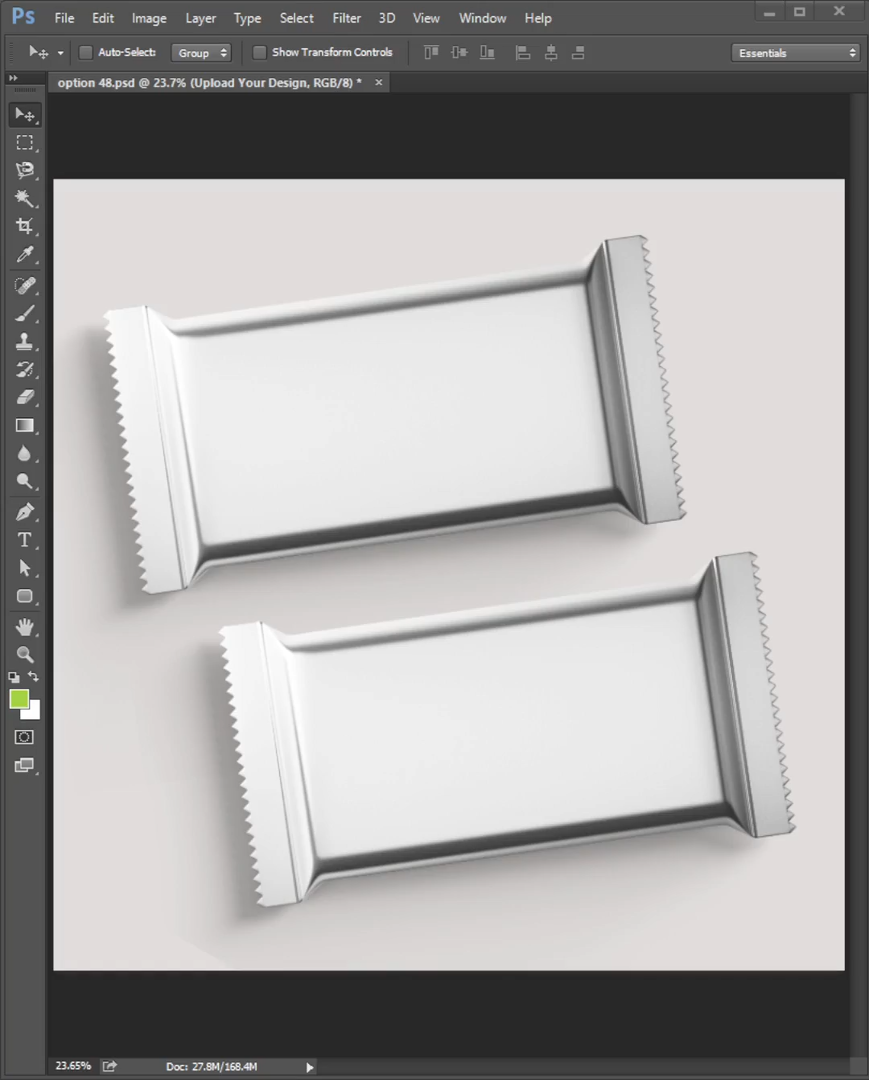The height and width of the screenshot is (1080, 869).
Task: Open the Window menu
Action: pyautogui.click(x=483, y=18)
